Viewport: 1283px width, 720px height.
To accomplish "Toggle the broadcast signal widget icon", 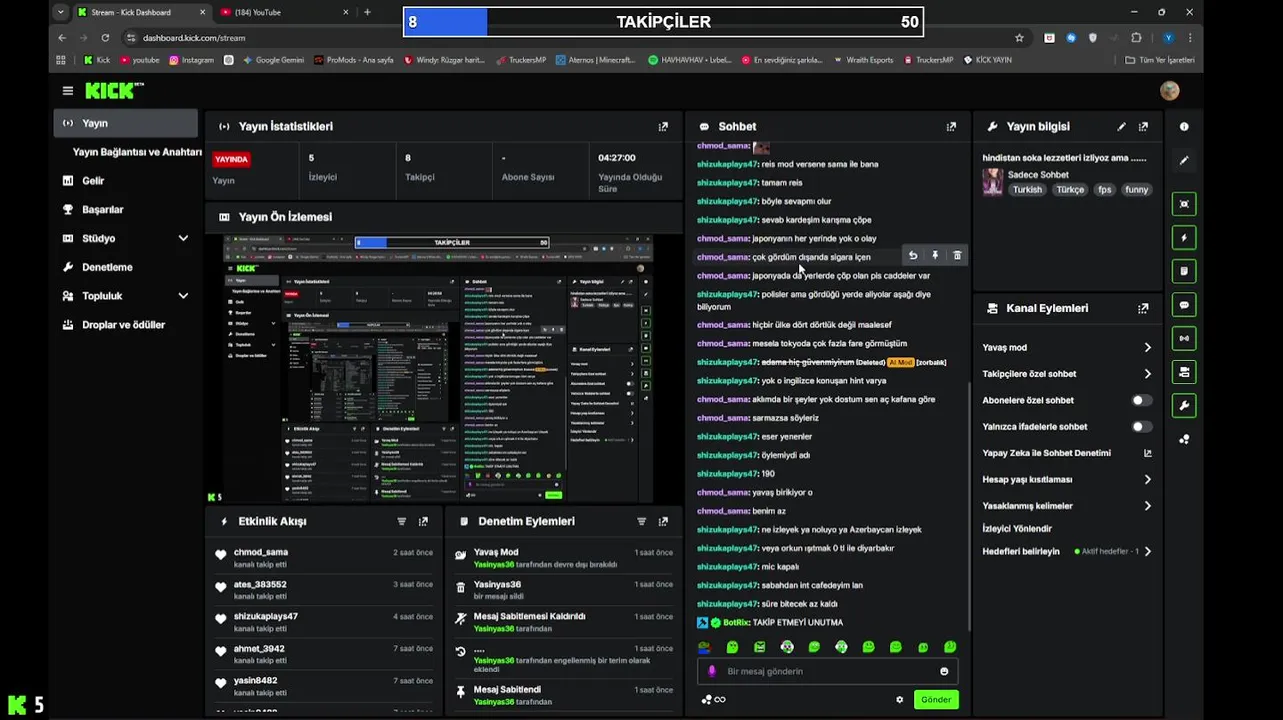I will click(x=1184, y=338).
